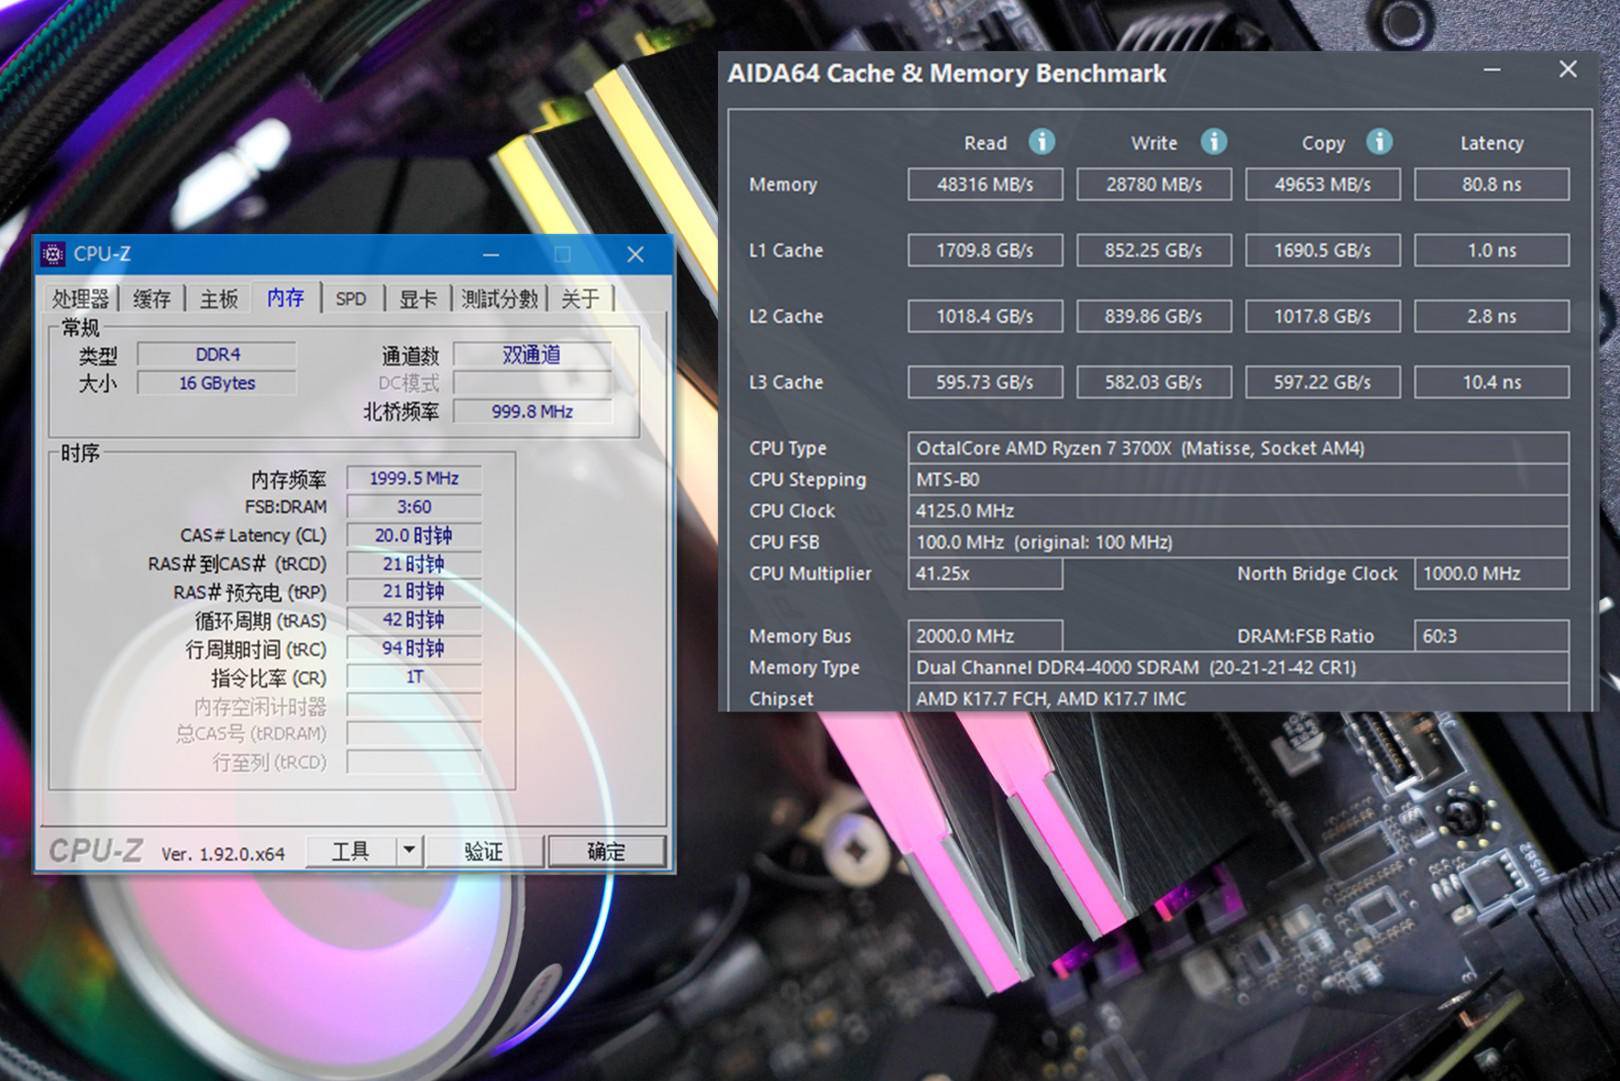Click the Memory Read value 48316 MB/s
1620x1081 pixels.
[985, 184]
